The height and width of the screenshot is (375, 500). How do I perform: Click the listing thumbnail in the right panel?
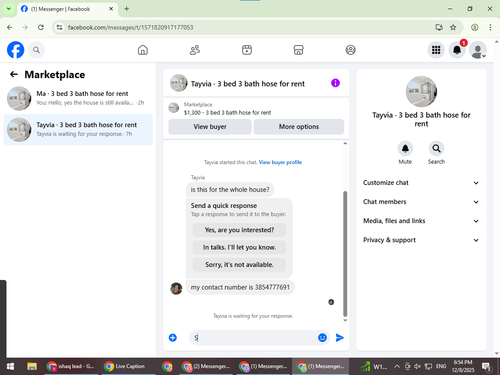pos(421,91)
